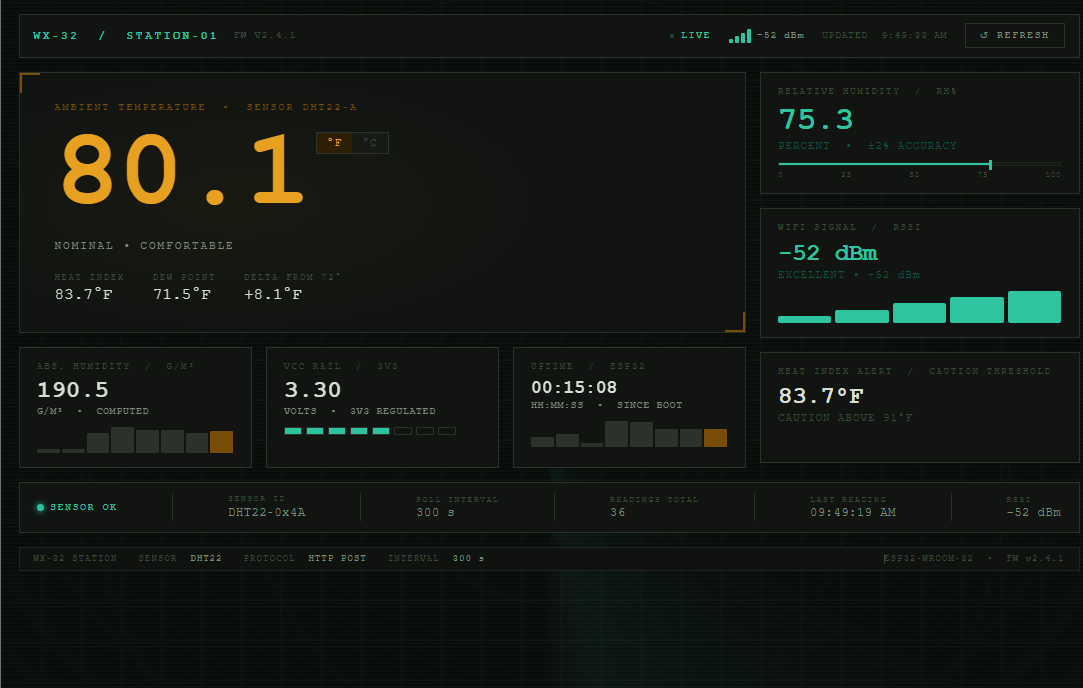
Task: Click the Updated 9:49:33 AM timestamp
Action: 884,35
